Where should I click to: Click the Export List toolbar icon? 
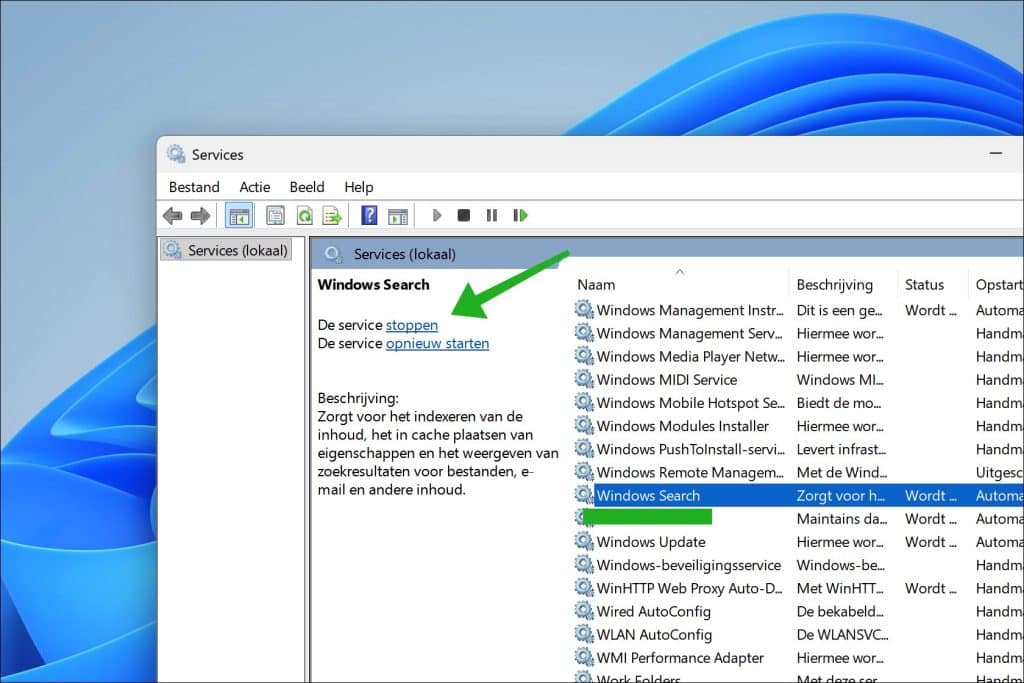pos(331,215)
